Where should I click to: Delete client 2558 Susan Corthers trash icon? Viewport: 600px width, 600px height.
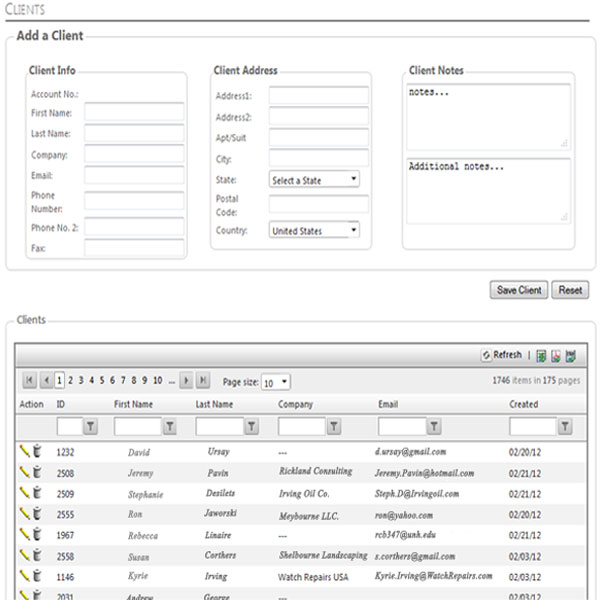tap(37, 554)
